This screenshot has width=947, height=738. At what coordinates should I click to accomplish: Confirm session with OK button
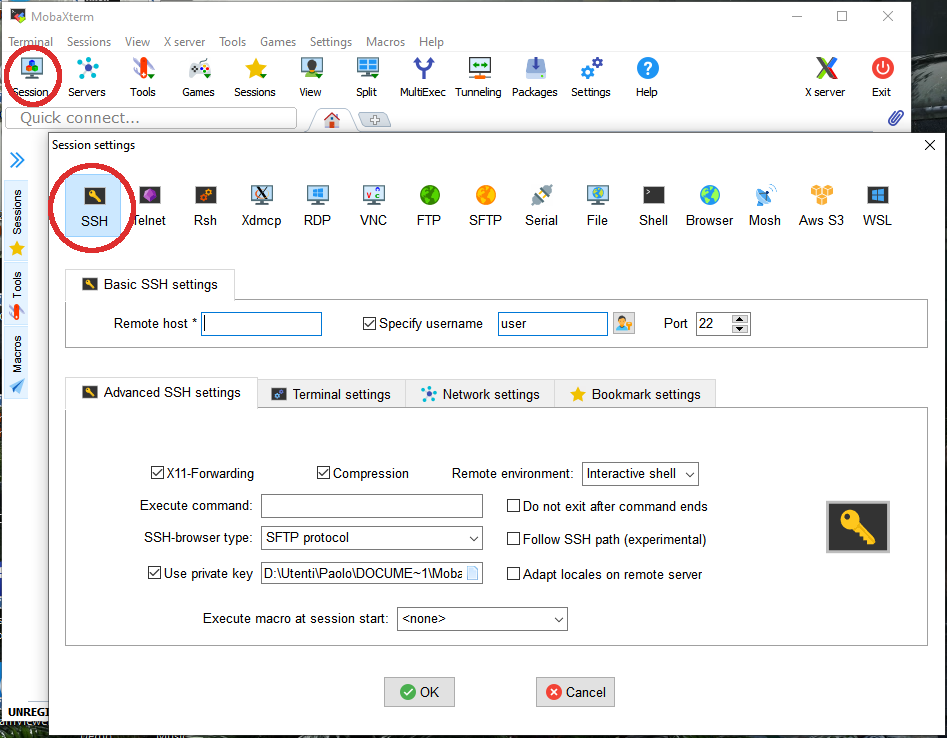419,692
